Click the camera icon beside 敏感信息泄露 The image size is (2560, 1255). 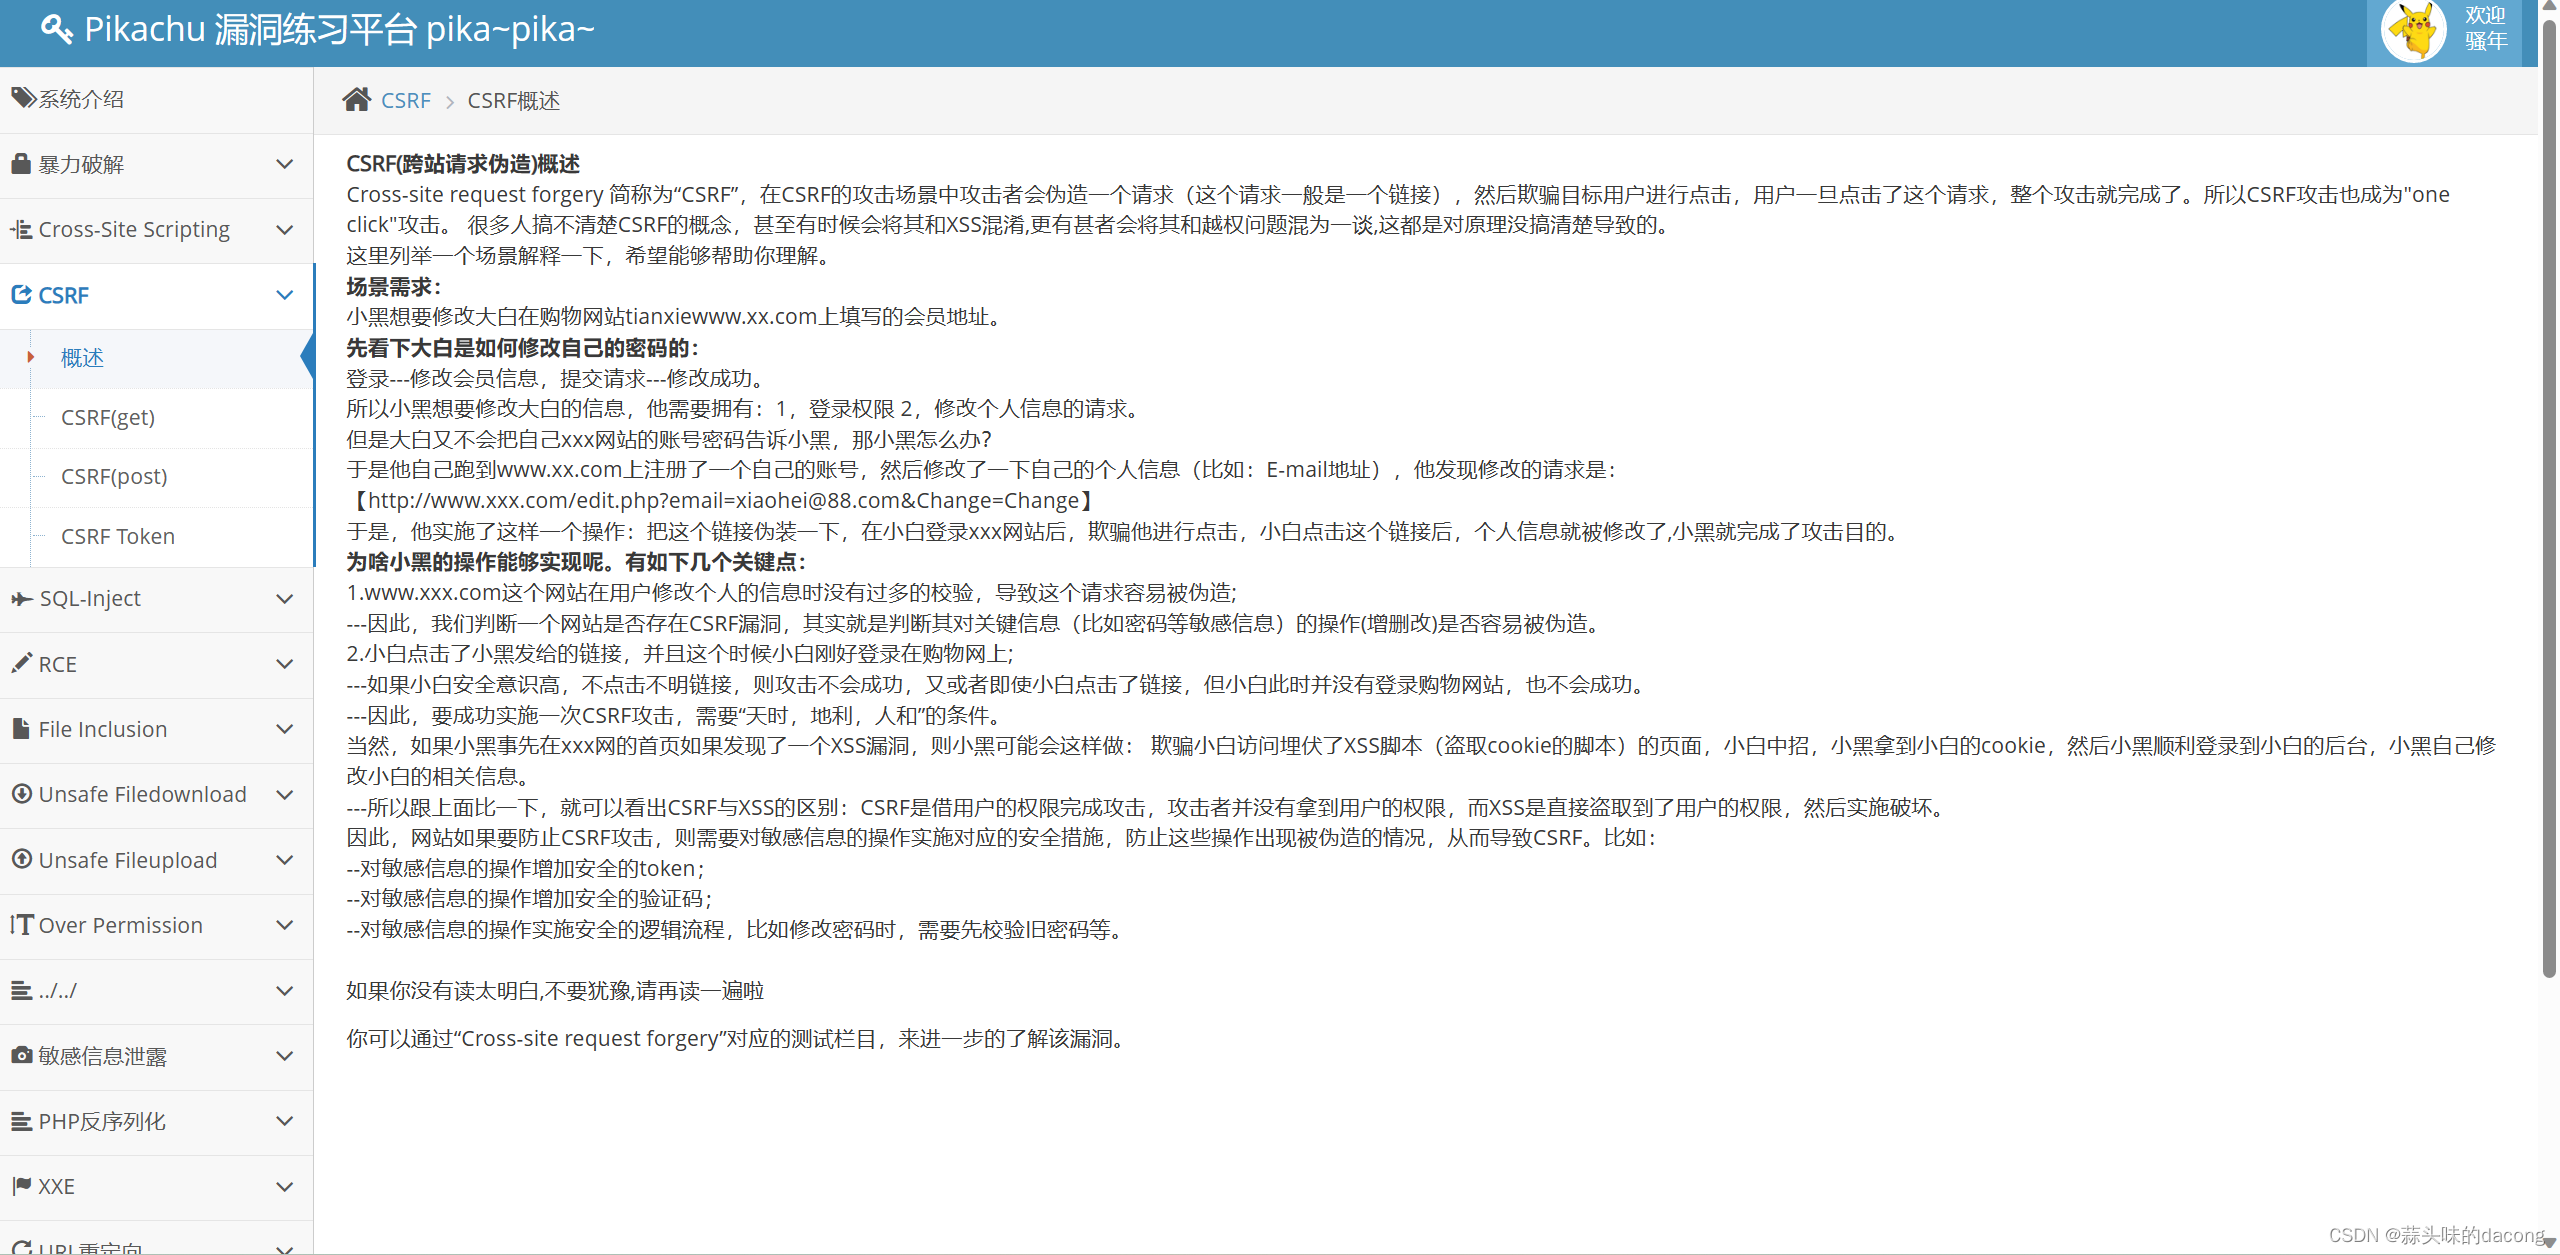click(x=21, y=1056)
